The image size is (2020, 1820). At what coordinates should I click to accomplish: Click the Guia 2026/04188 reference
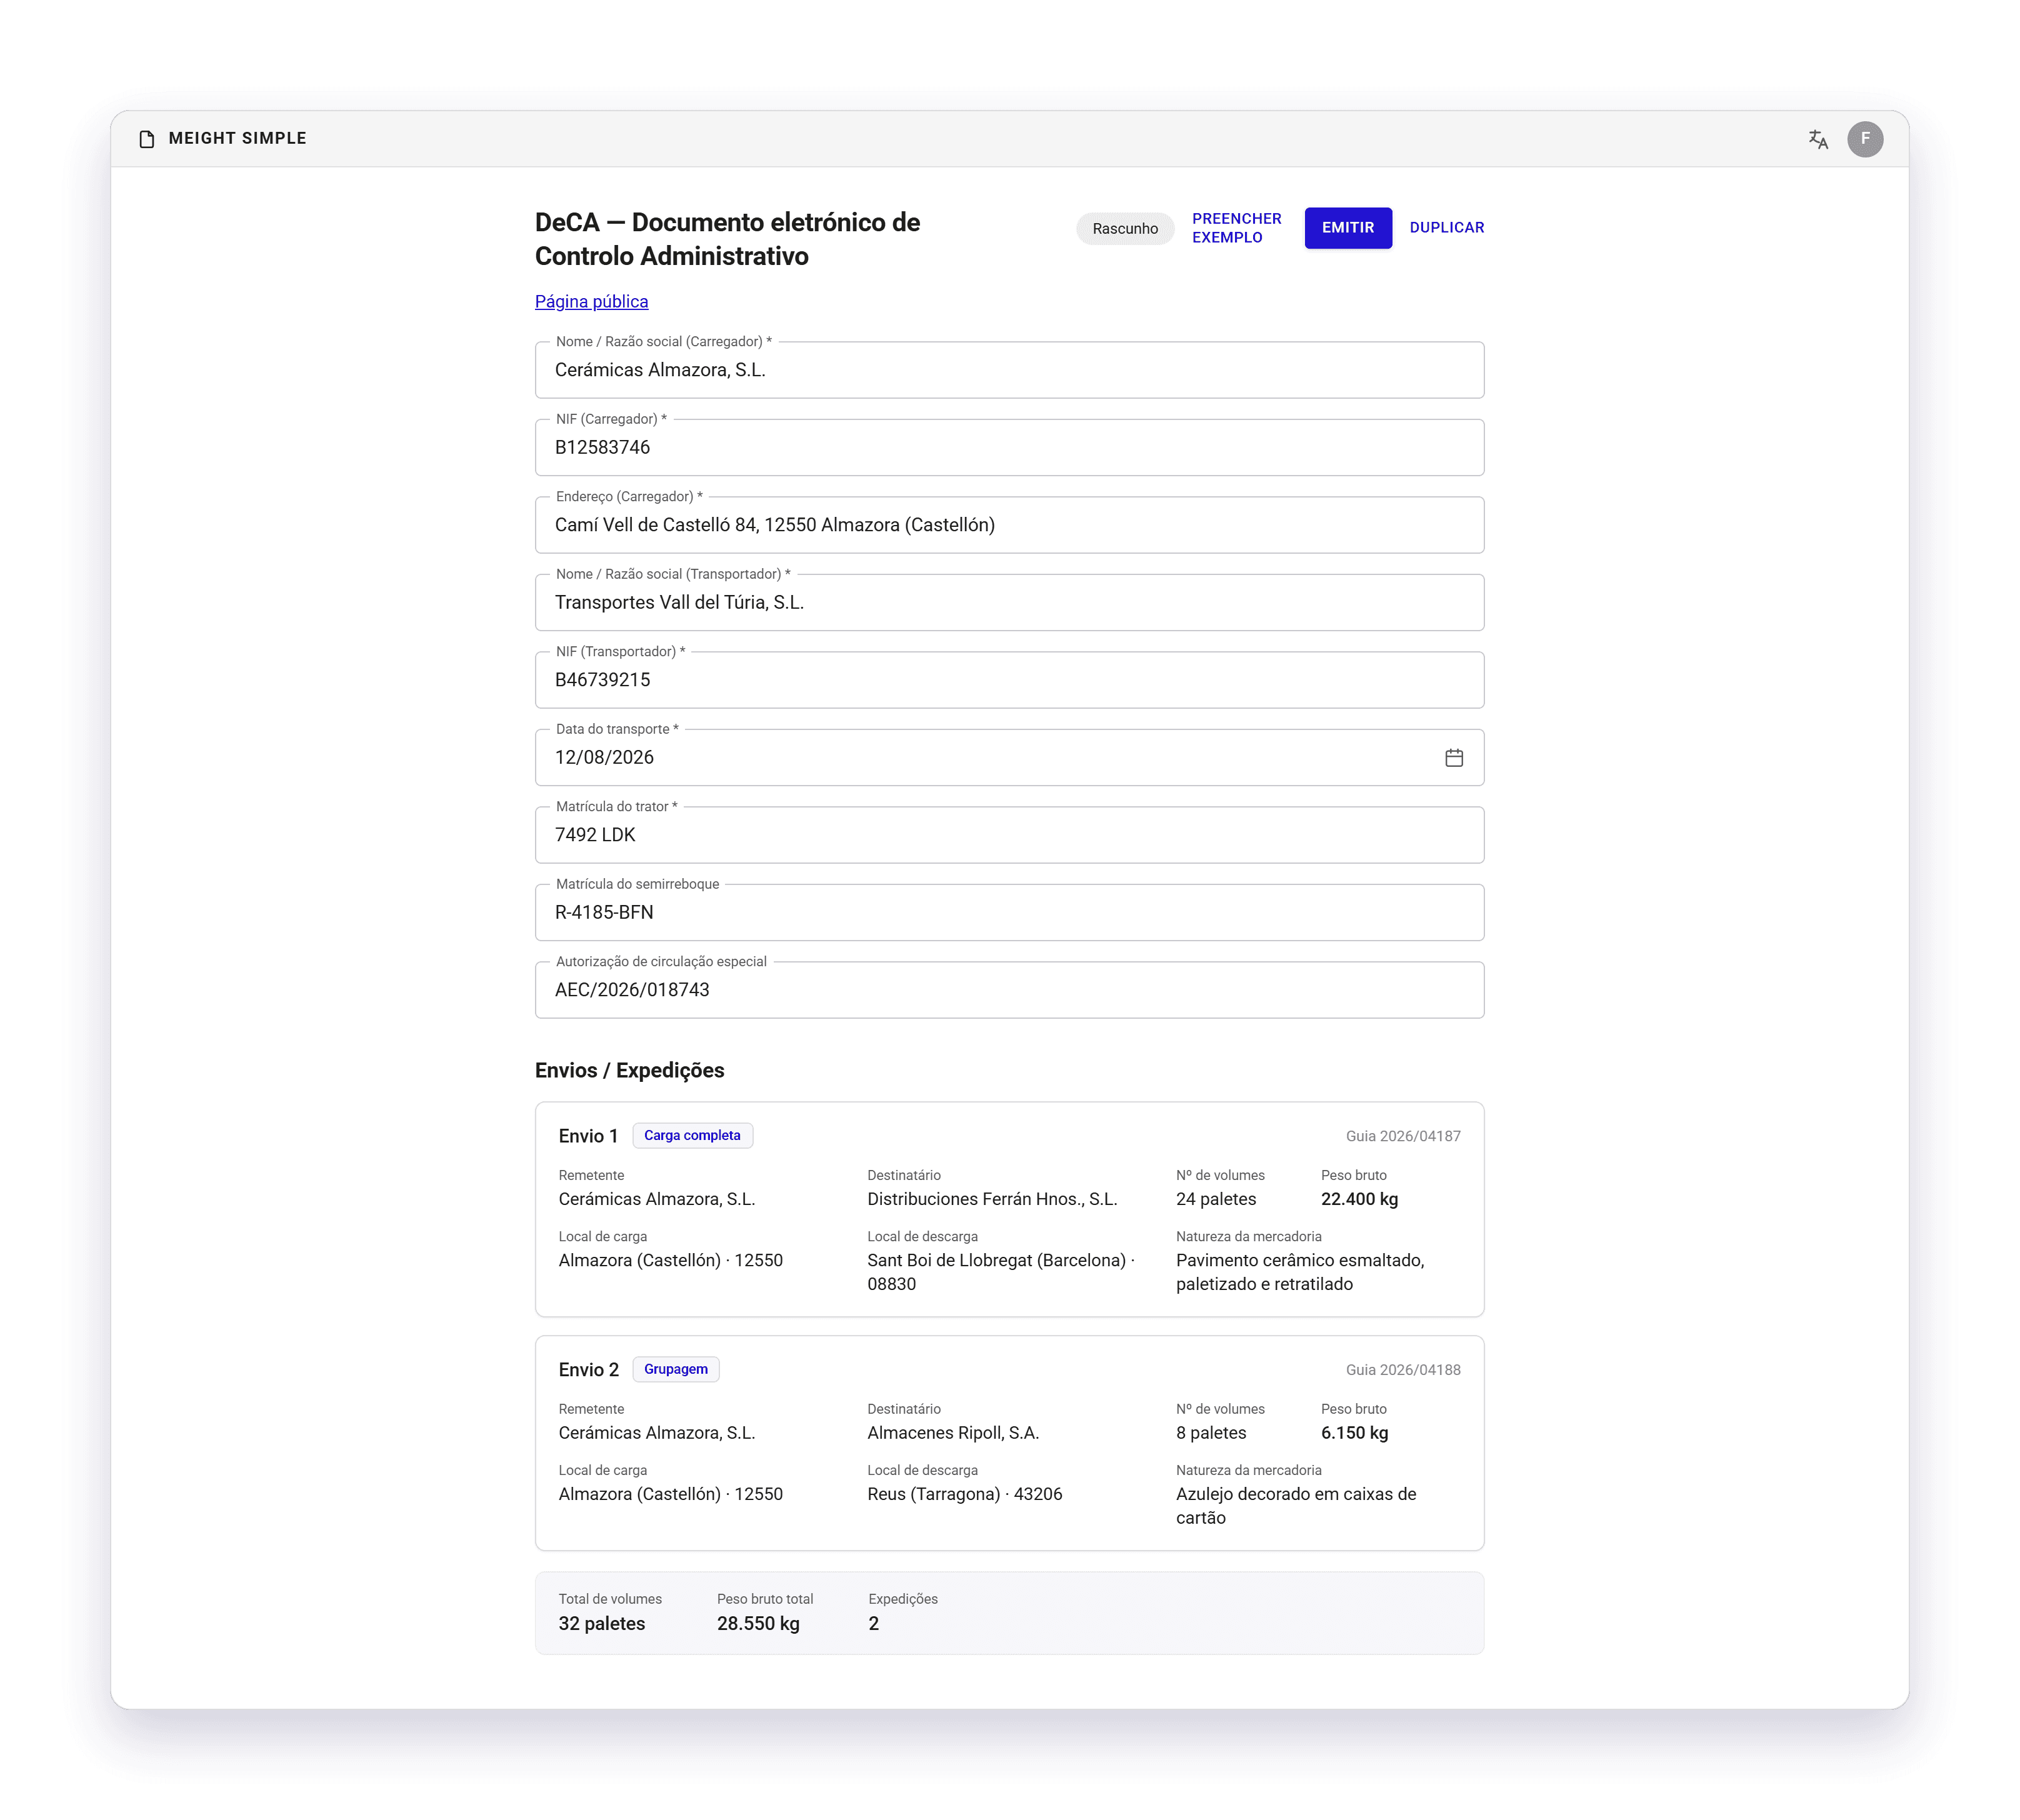1403,1371
